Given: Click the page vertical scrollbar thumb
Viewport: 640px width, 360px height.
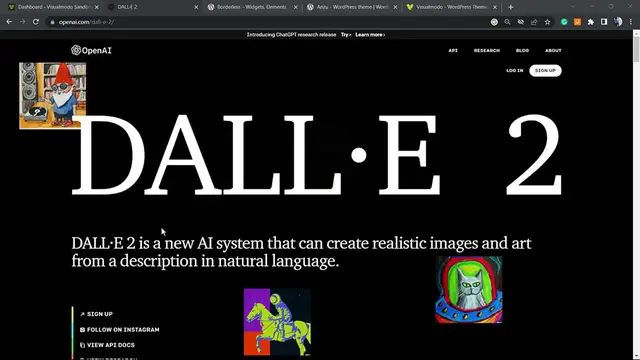Looking at the screenshot, I should tap(636, 50).
